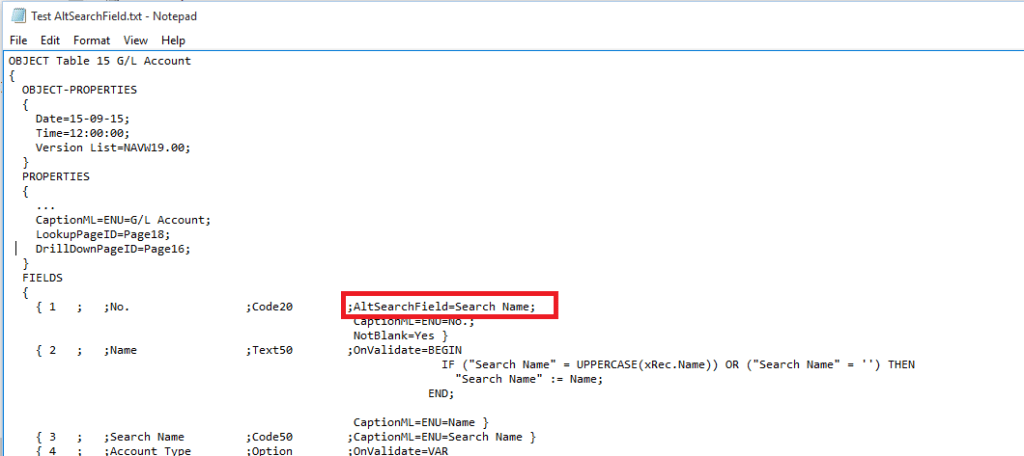
Task: Open the Format menu
Action: click(x=91, y=40)
